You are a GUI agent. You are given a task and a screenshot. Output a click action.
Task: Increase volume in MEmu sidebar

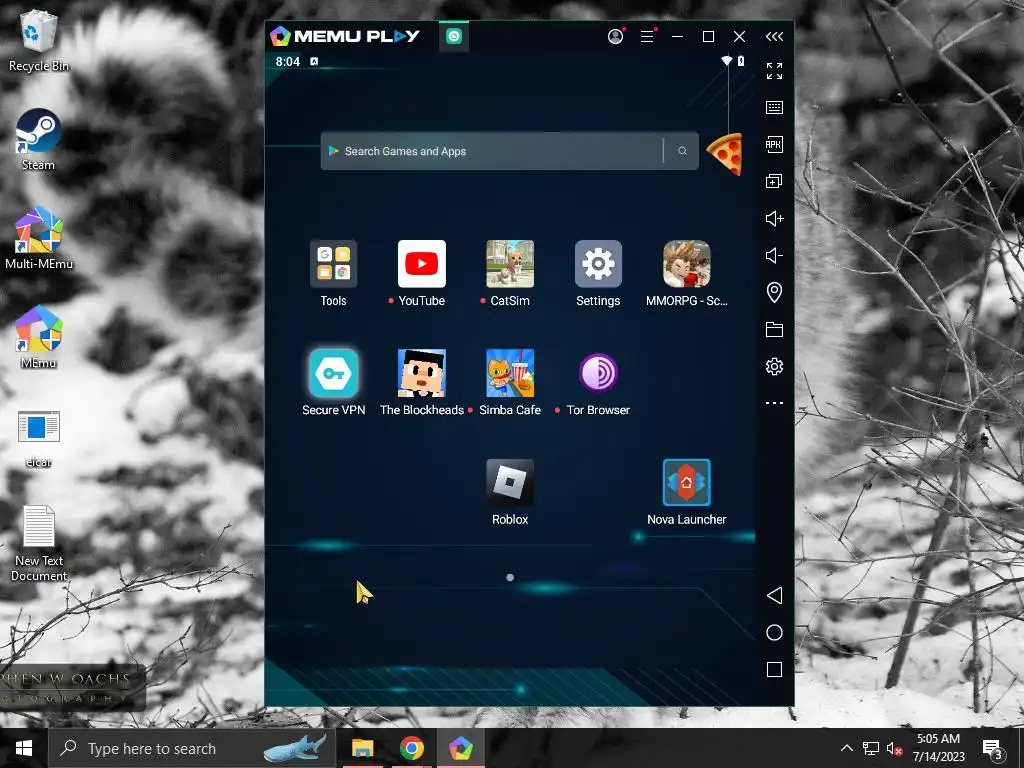(774, 218)
